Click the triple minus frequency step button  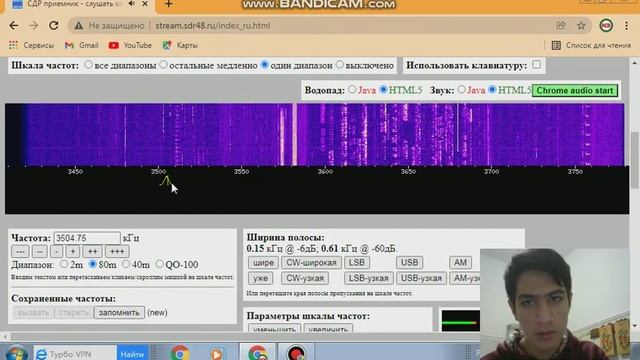click(20, 251)
